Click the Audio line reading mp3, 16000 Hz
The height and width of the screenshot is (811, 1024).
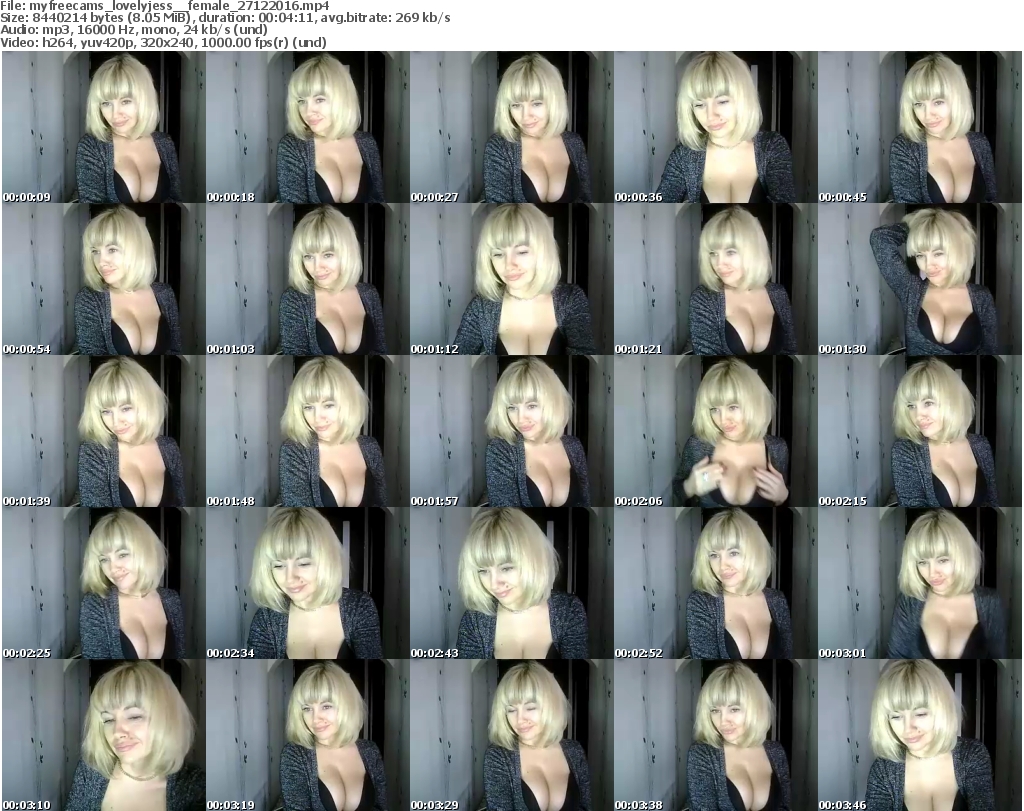click(x=134, y=30)
